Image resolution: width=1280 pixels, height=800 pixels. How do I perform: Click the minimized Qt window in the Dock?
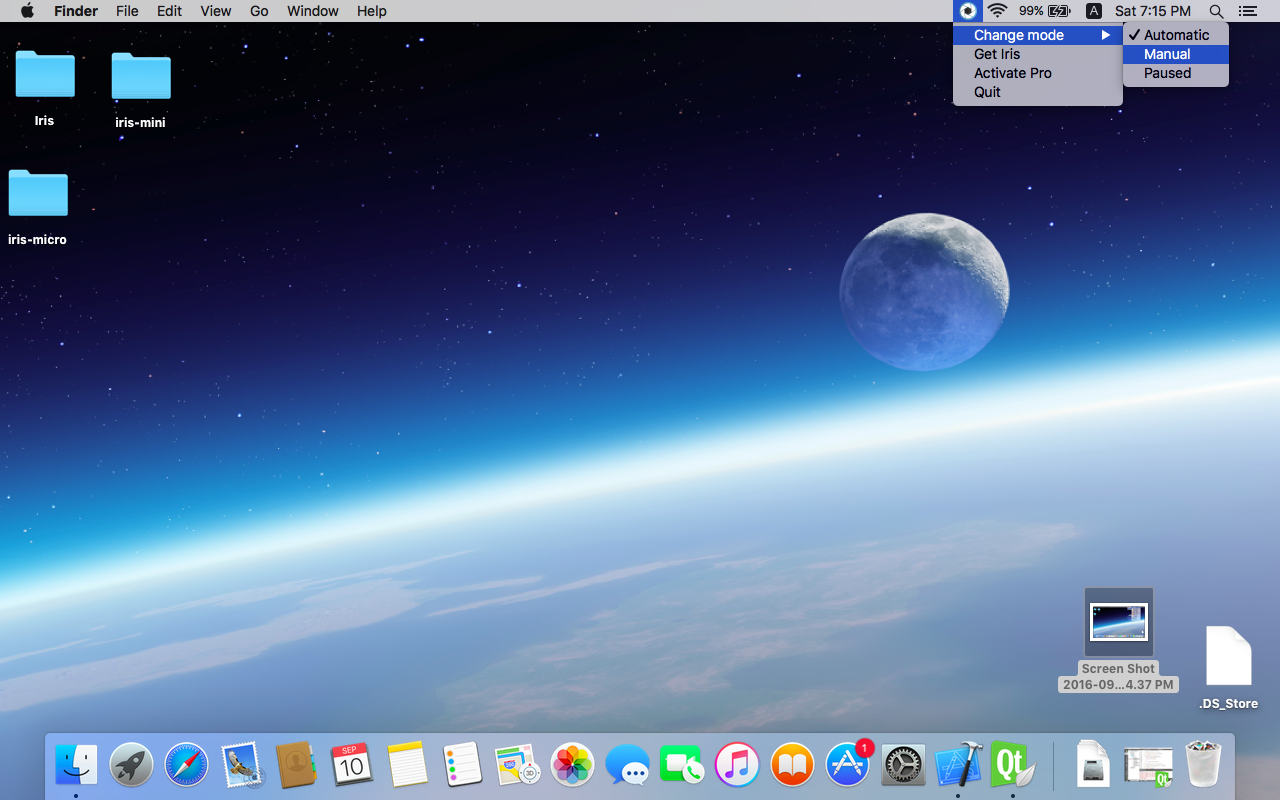(1148, 766)
